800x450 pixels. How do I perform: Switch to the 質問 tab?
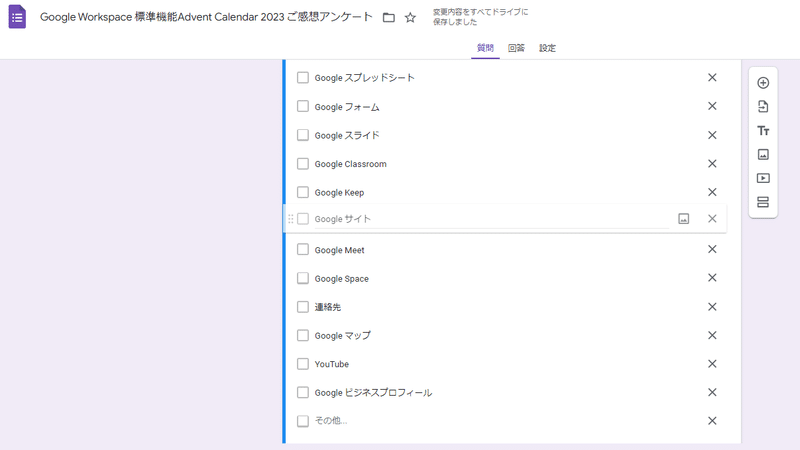click(x=485, y=48)
